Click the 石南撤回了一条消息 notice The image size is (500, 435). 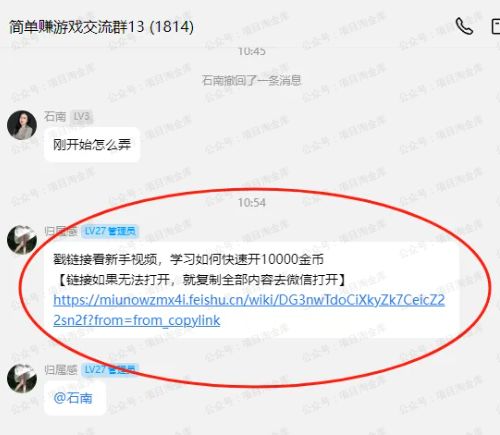point(251,80)
